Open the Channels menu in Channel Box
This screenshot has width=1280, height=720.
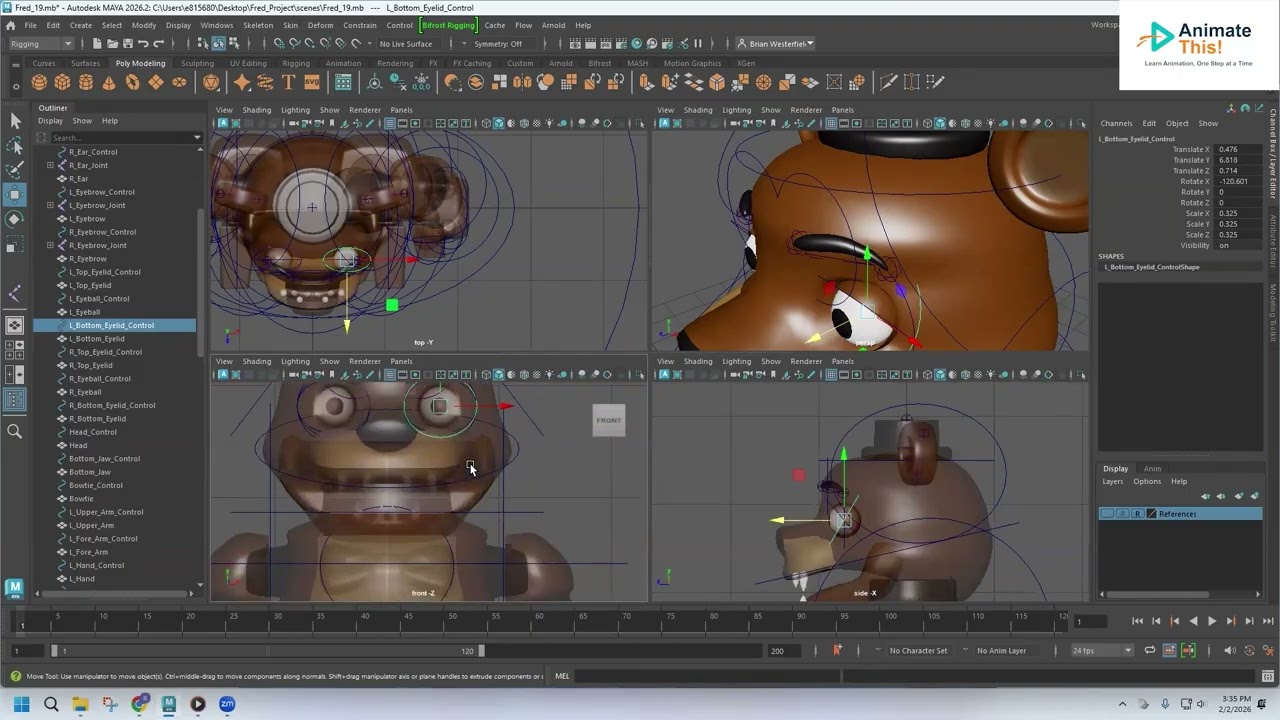(x=1116, y=123)
